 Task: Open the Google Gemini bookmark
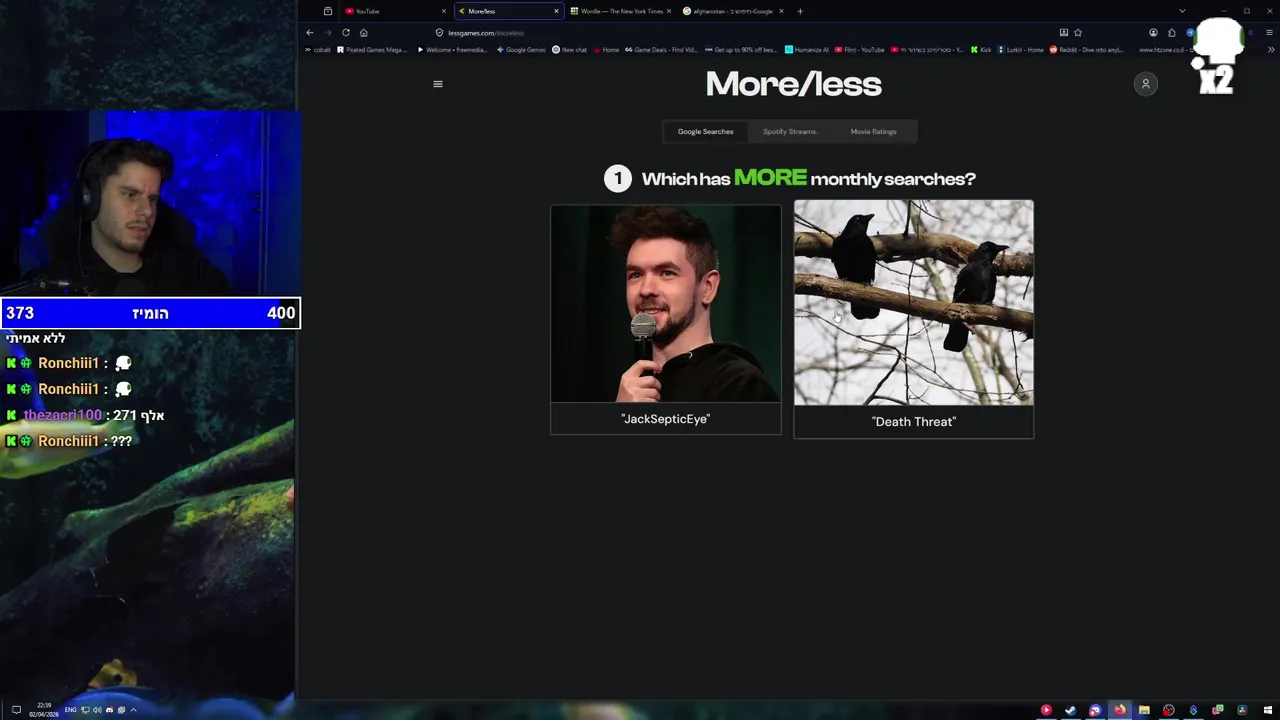[x=521, y=50]
